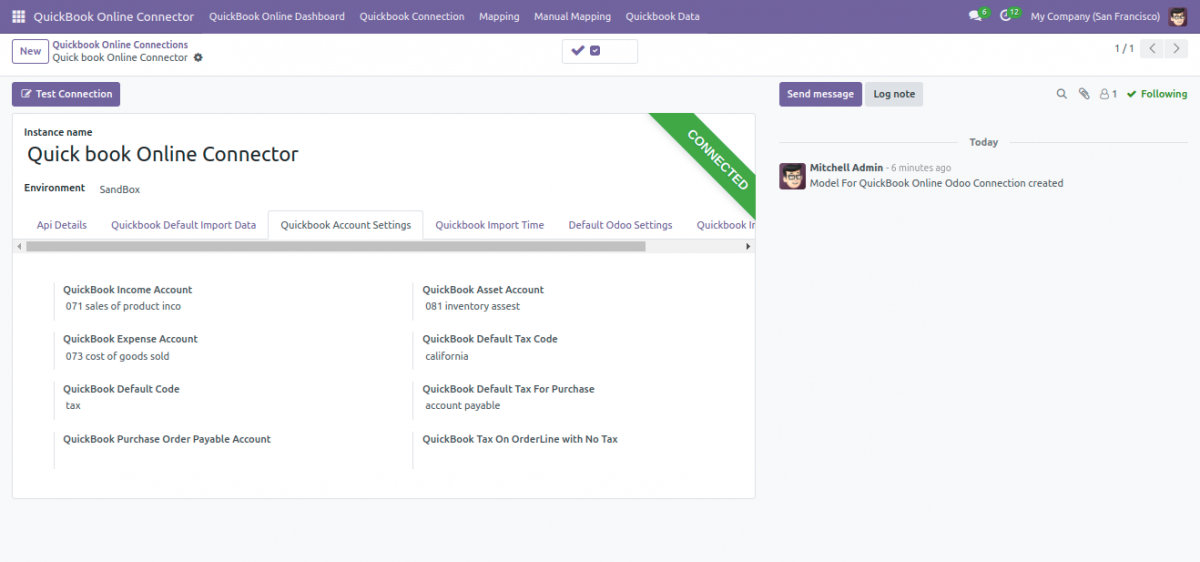Image resolution: width=1200 pixels, height=562 pixels.
Task: Open Quickbook Online Connections breadcrumb
Action: (120, 45)
